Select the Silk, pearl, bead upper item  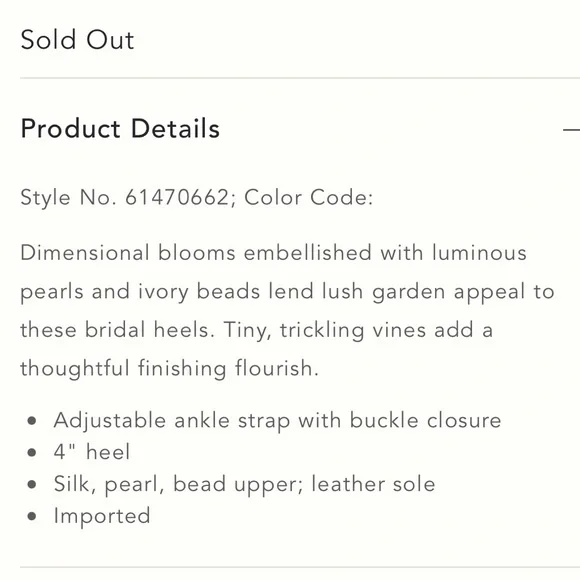tap(245, 485)
